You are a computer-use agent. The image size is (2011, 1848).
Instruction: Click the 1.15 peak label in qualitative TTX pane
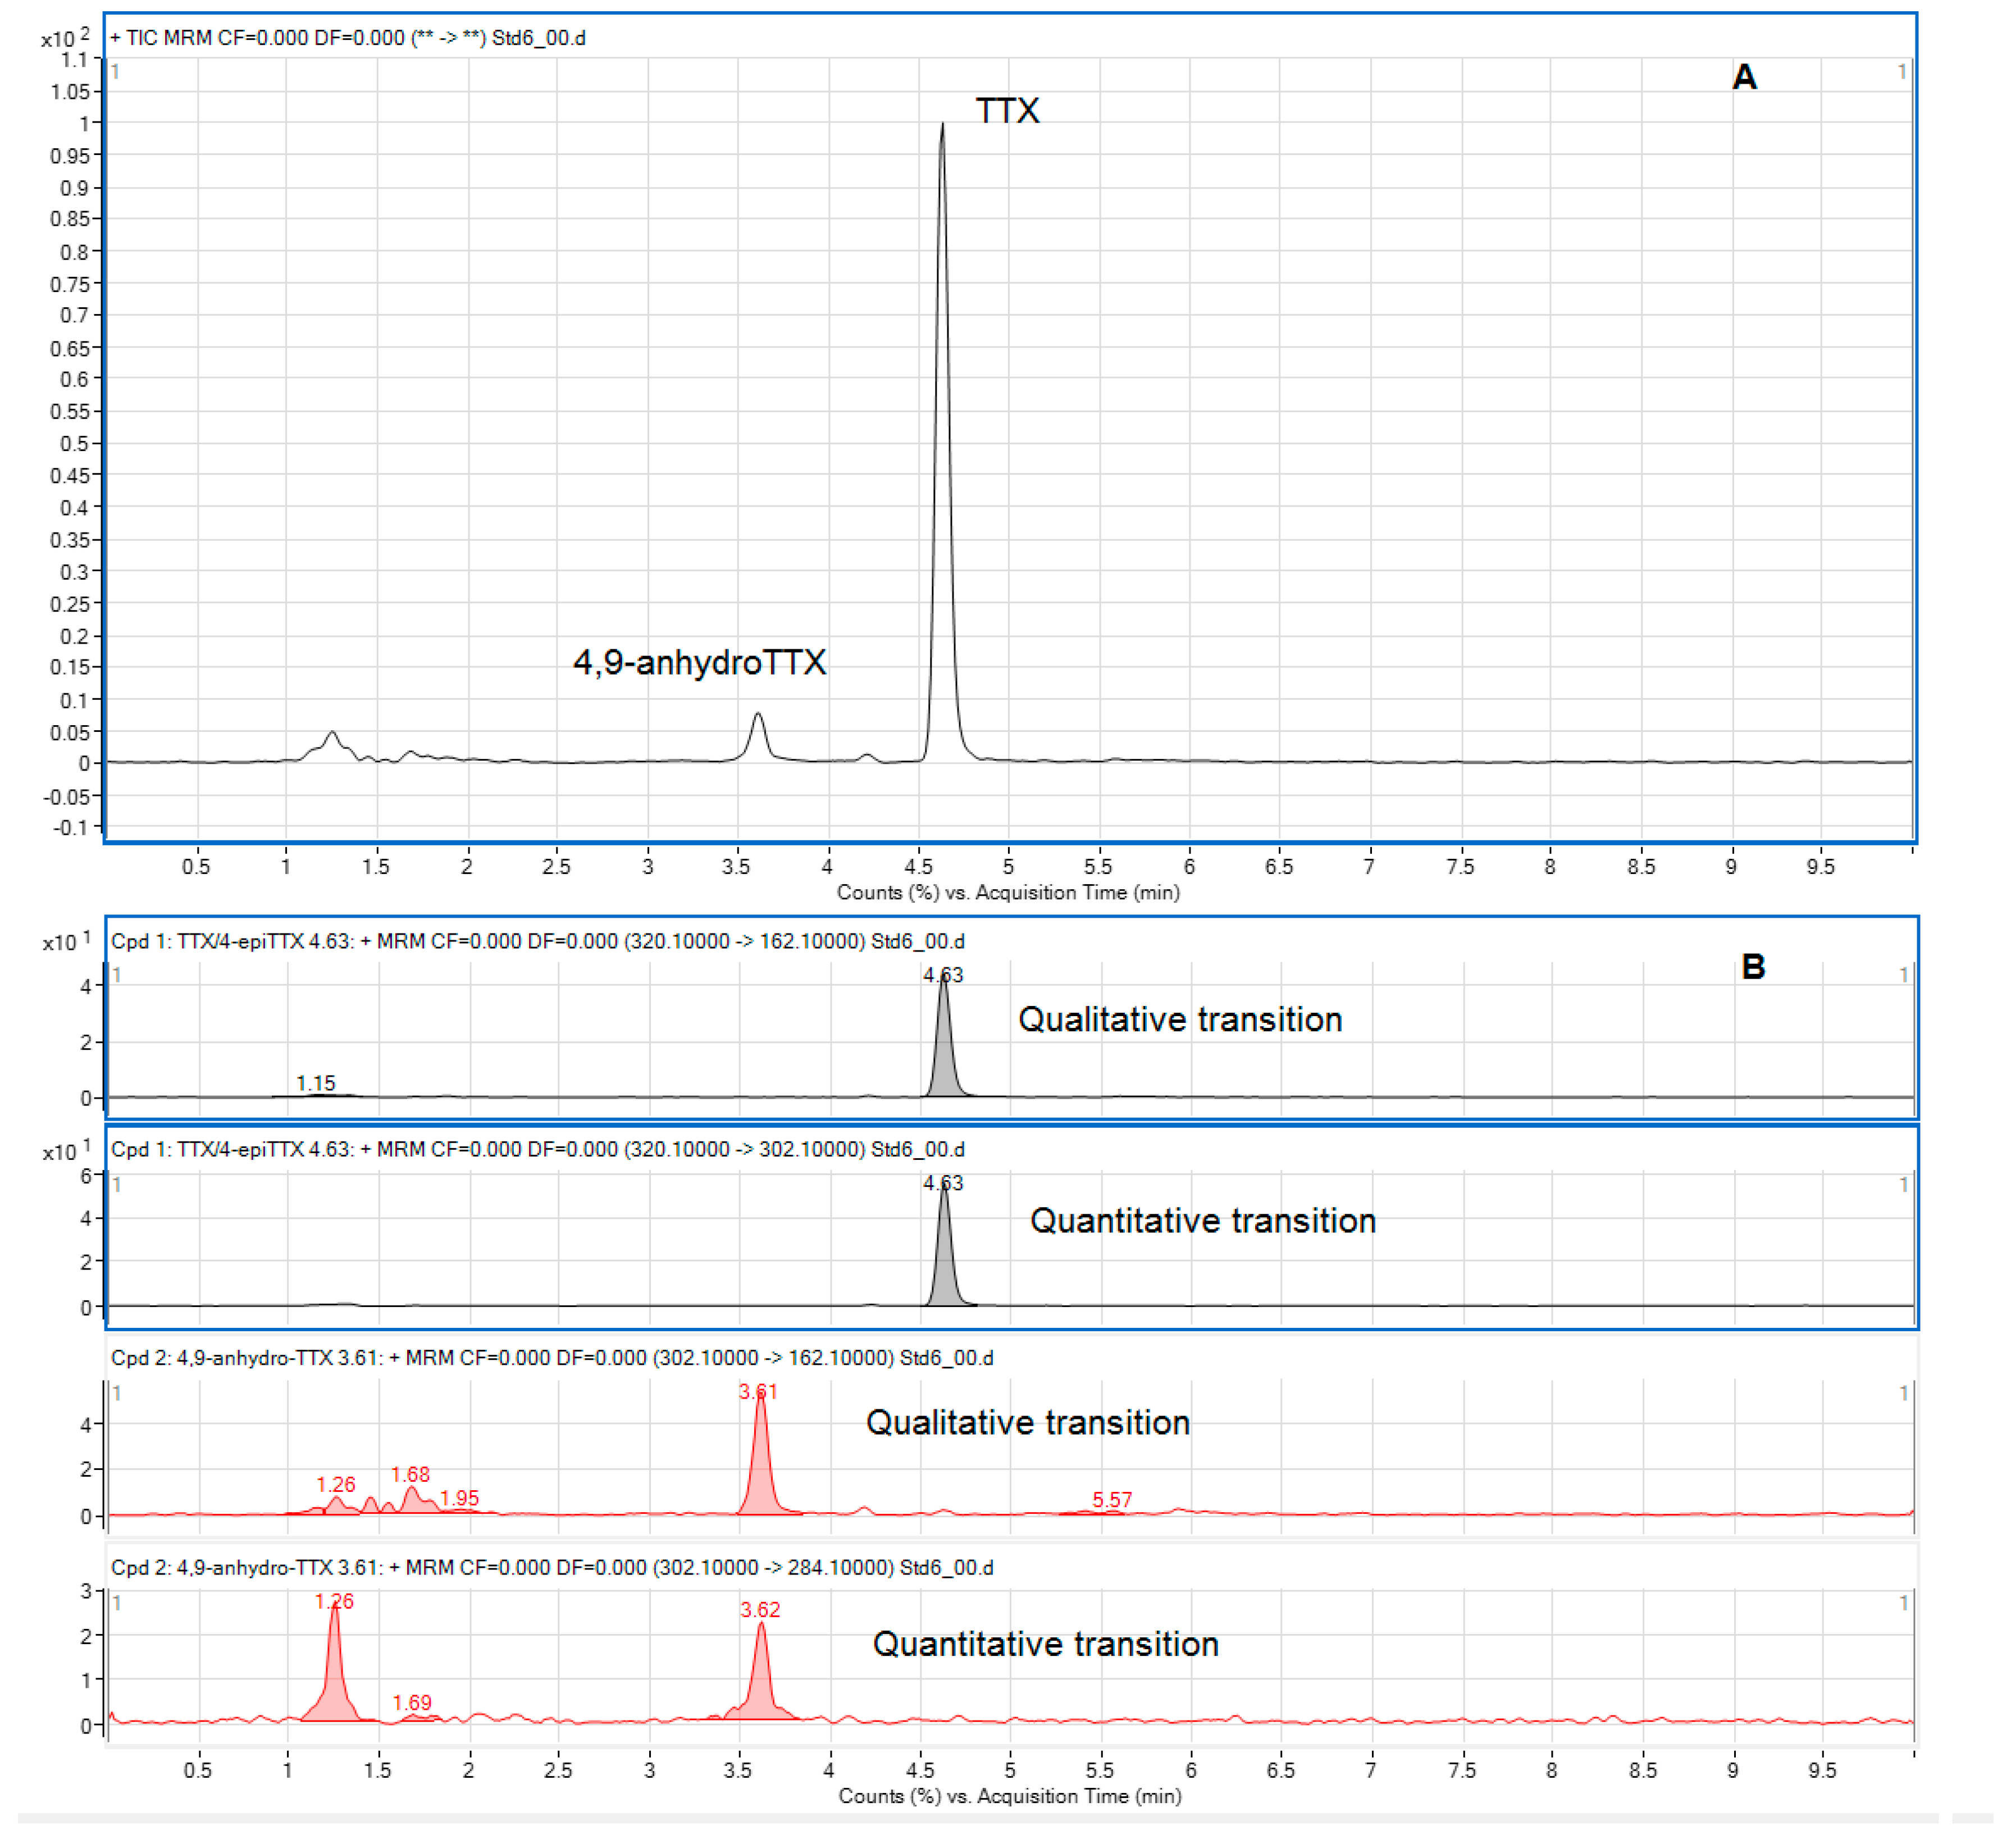(316, 1083)
